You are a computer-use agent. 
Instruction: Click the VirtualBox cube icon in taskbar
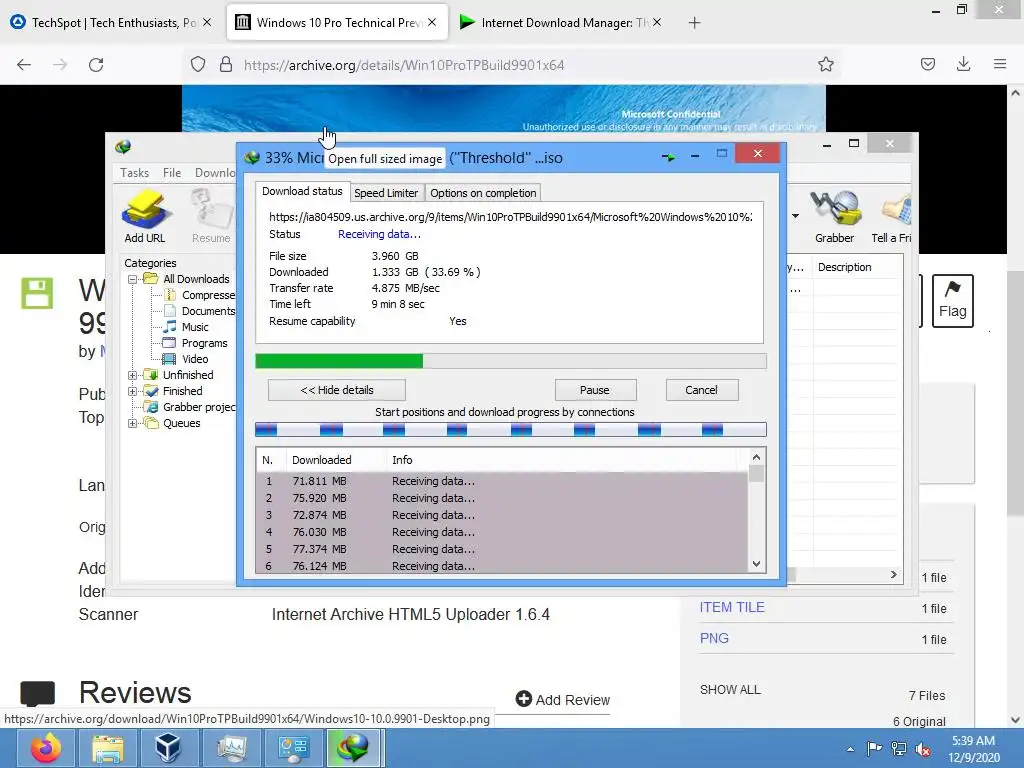[x=168, y=748]
